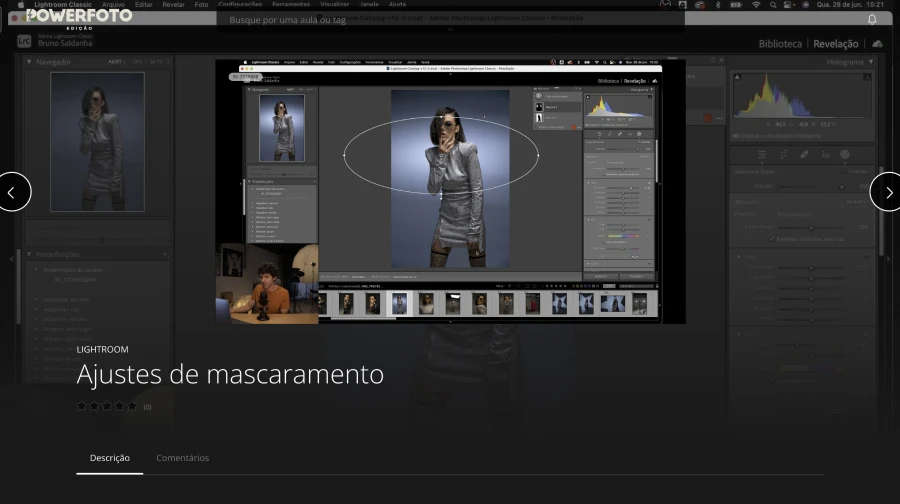The height and width of the screenshot is (504, 900).
Task: Go to the previous lesson arrow
Action: tap(12, 192)
